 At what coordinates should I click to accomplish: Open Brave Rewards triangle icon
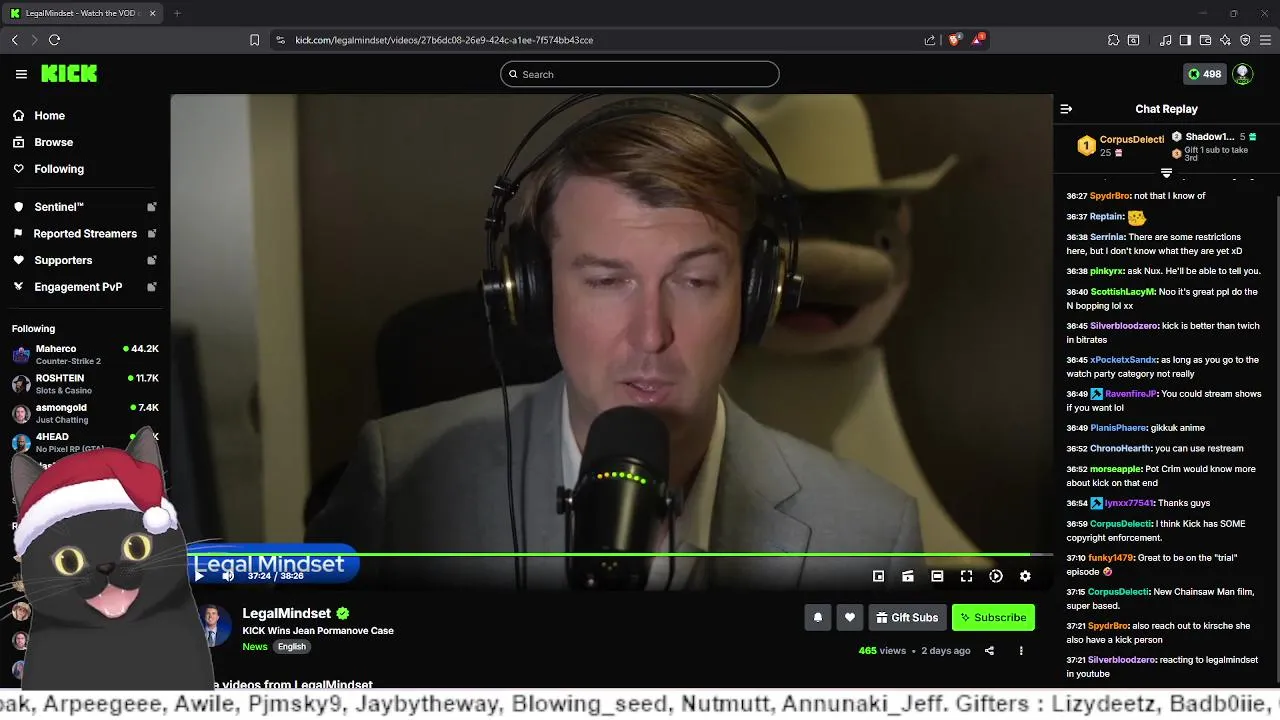[979, 40]
